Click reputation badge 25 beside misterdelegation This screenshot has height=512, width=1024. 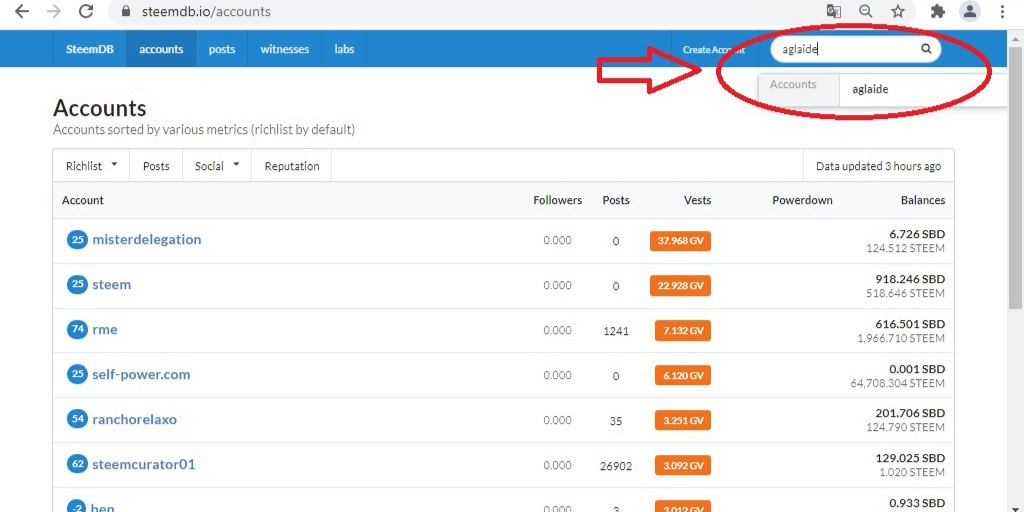point(77,240)
